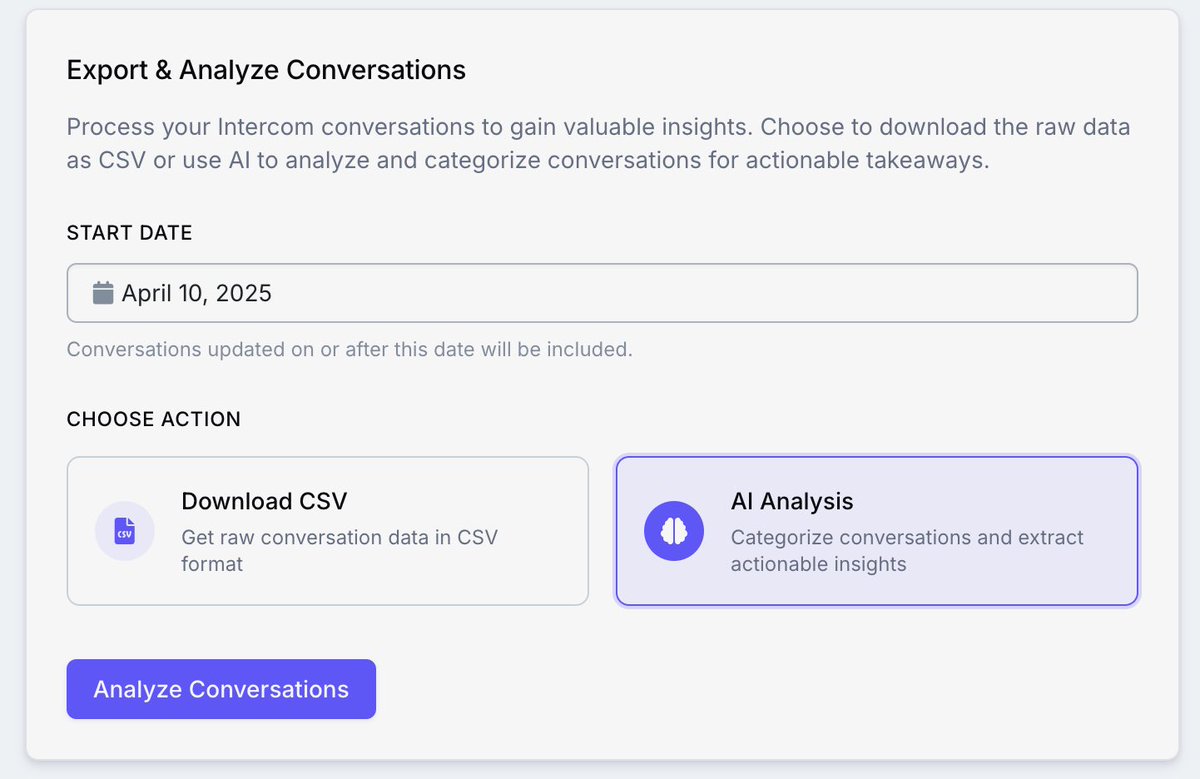Select the AI Analysis action card
This screenshot has height=779, width=1200.
pos(877,531)
